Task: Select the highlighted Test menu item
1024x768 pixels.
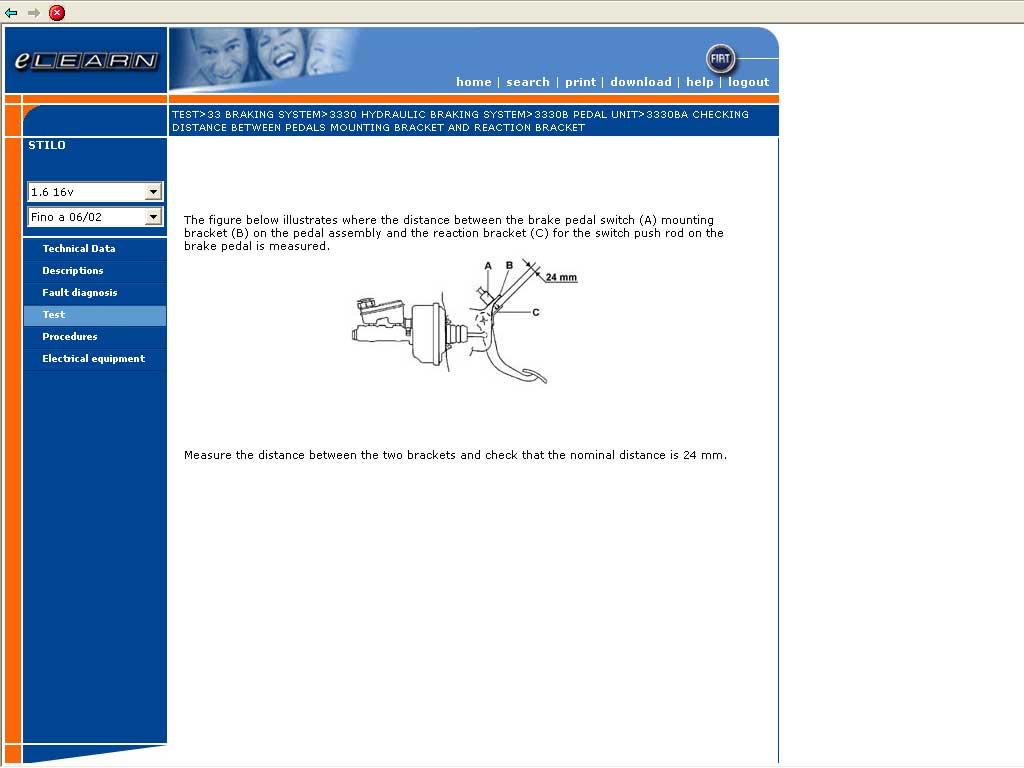Action: click(95, 315)
